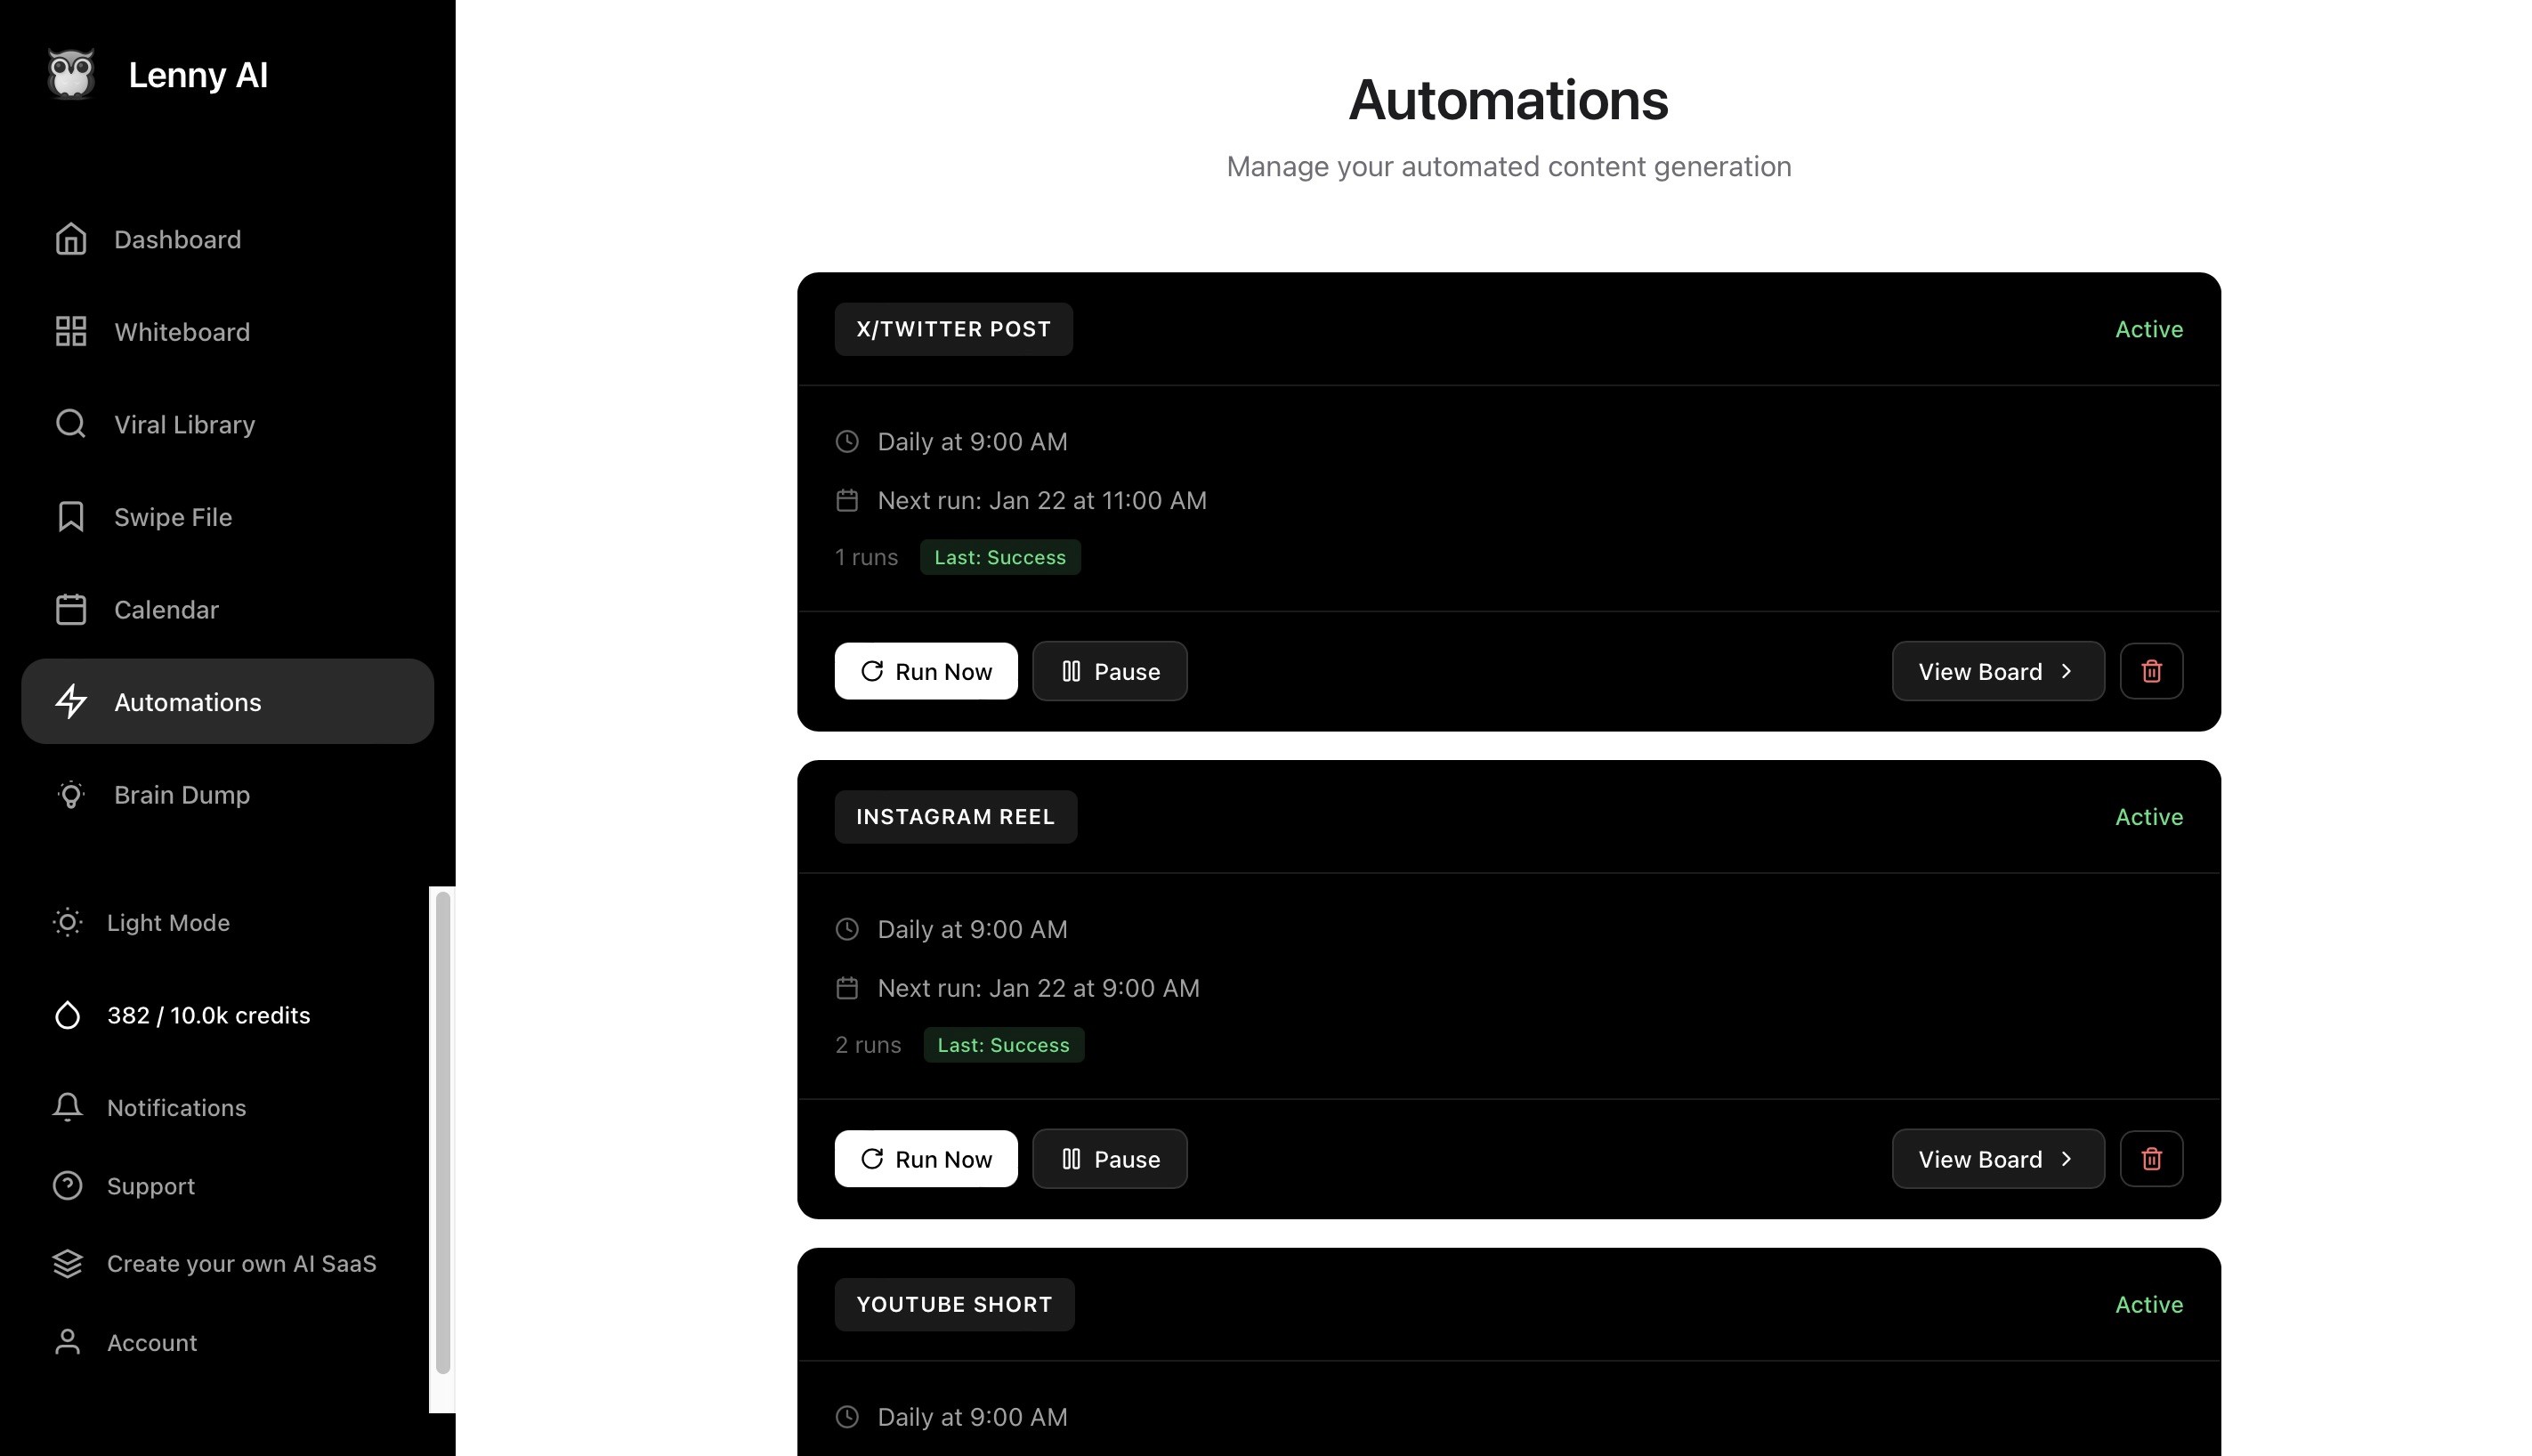Click the sidebar vertical scrollbar

pos(442,1130)
